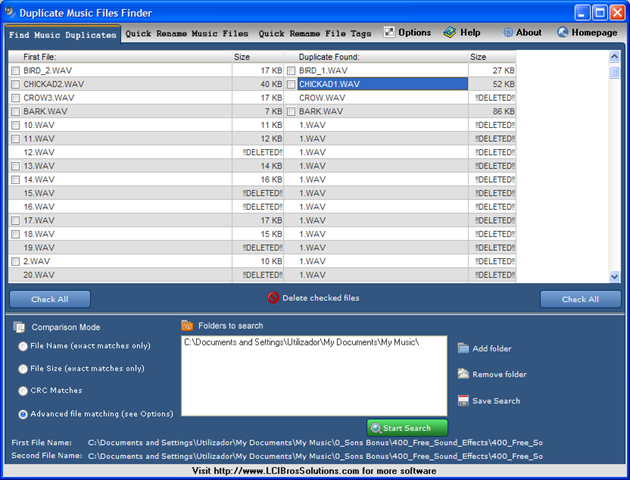Click Save Search

[x=489, y=400]
